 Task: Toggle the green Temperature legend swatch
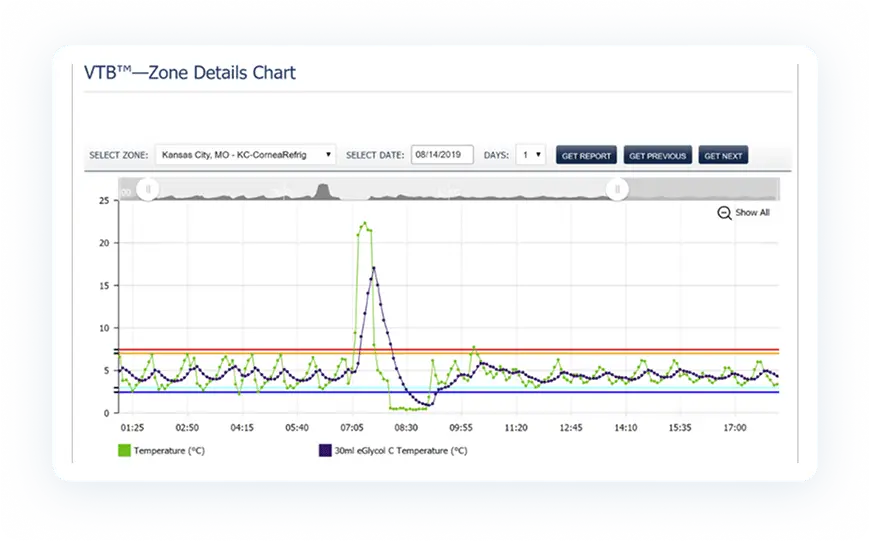(x=124, y=450)
